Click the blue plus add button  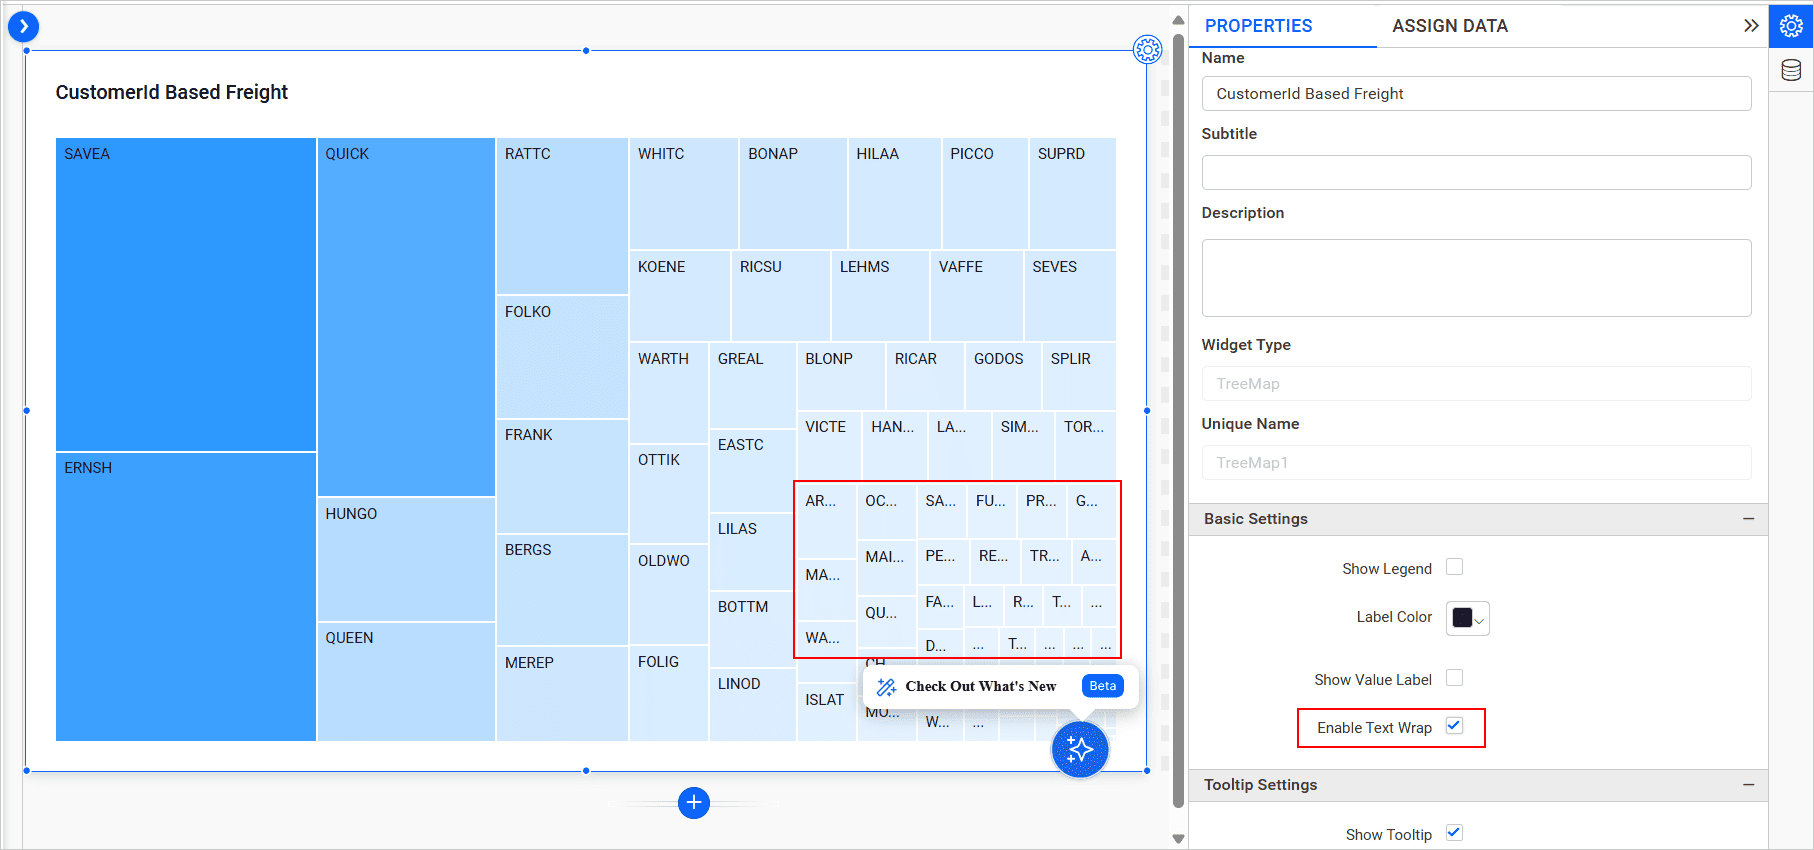coord(694,802)
